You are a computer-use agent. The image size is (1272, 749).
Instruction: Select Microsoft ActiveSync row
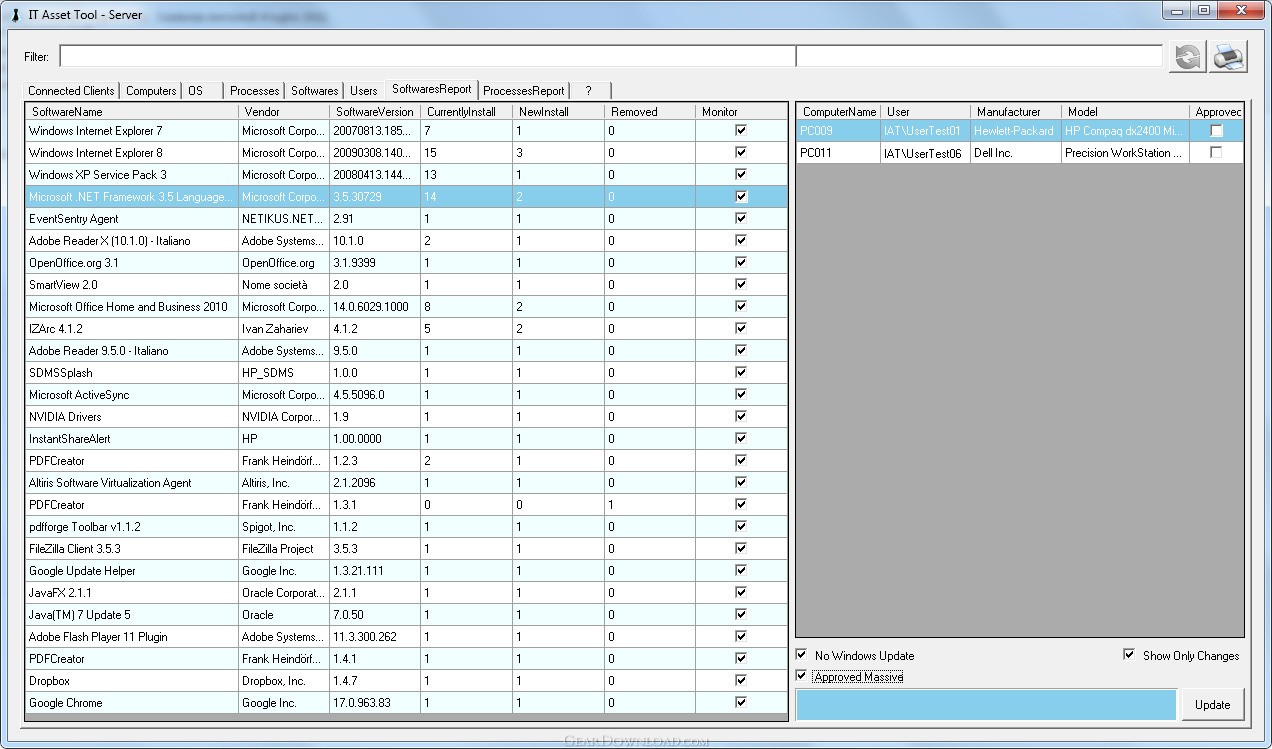pos(406,395)
